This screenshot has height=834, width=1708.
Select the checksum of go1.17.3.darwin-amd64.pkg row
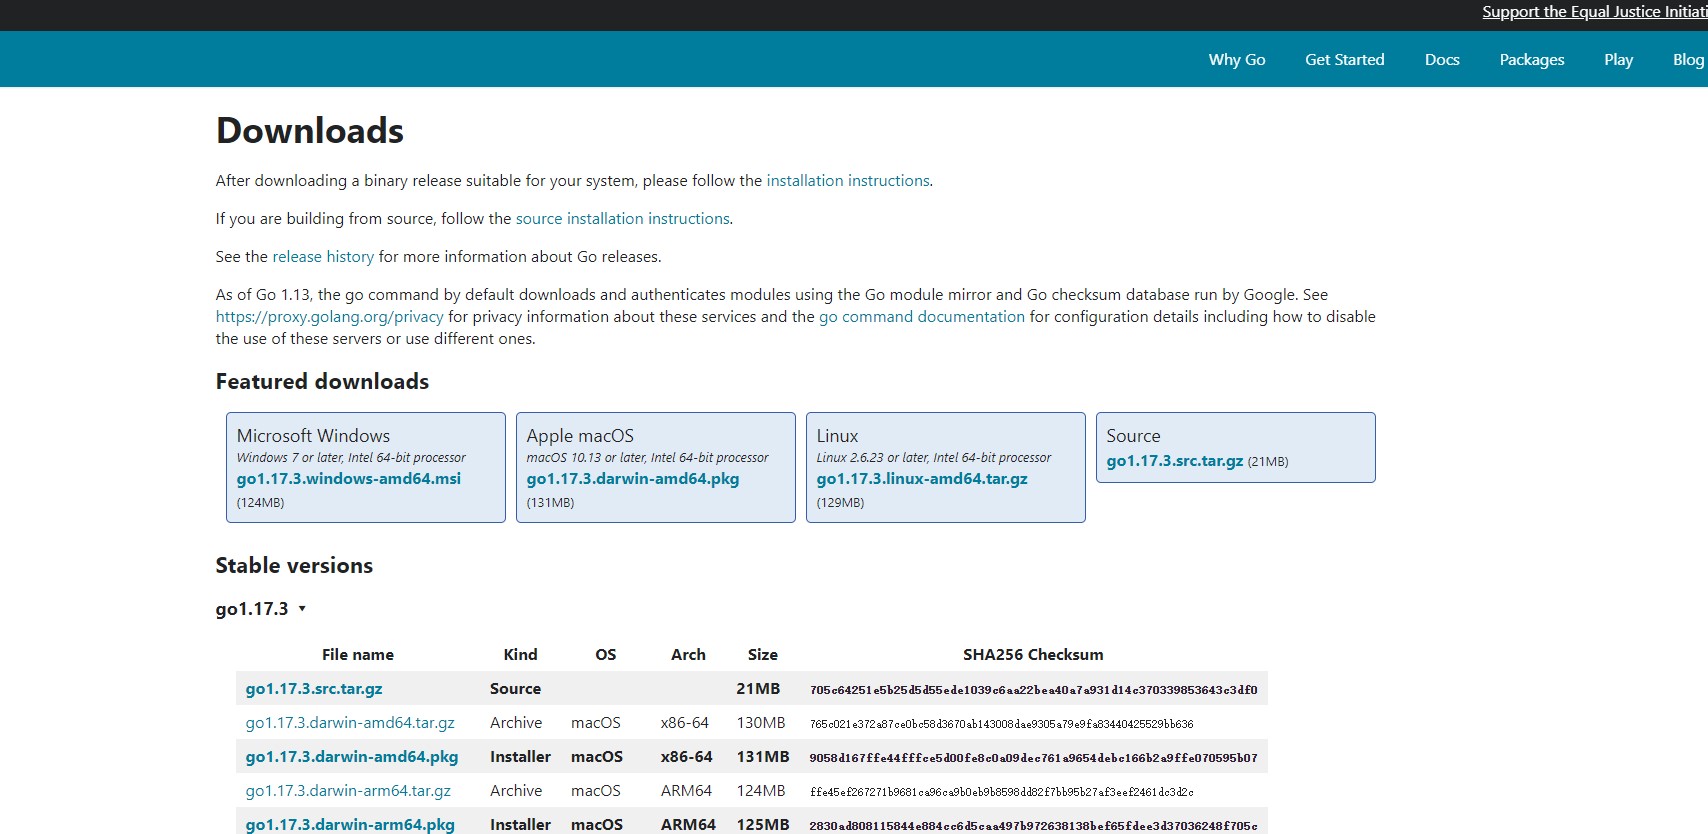[x=1033, y=758]
